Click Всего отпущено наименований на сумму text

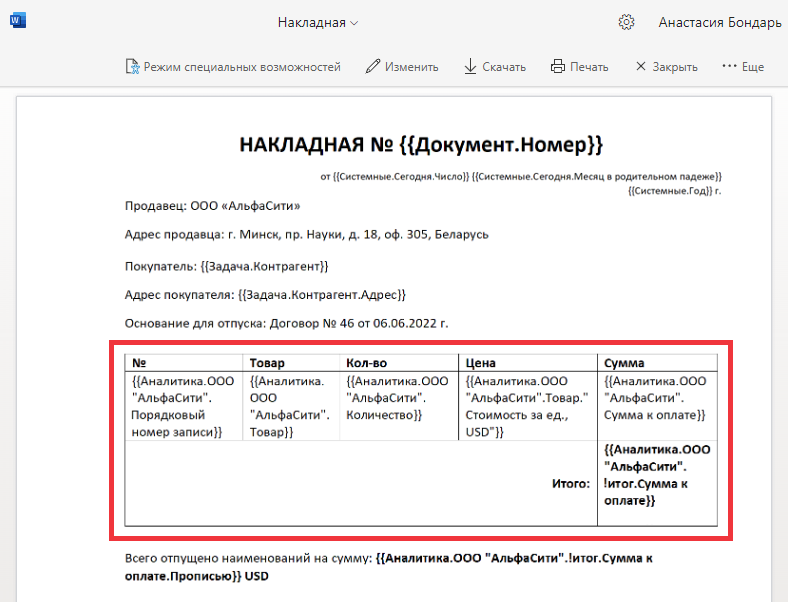click(248, 558)
